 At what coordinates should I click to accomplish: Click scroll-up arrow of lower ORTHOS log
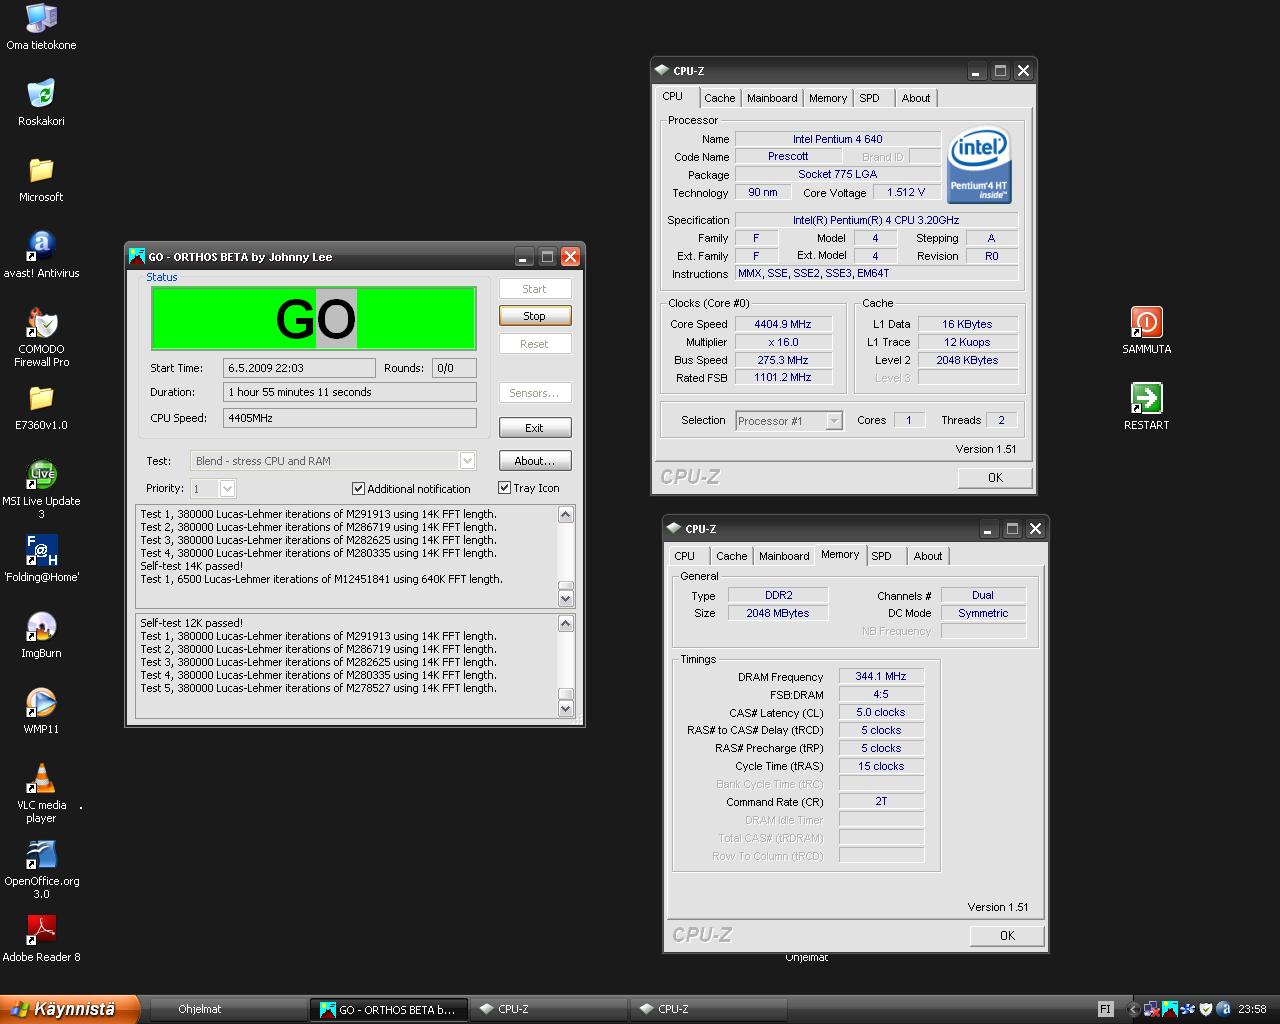click(x=566, y=624)
